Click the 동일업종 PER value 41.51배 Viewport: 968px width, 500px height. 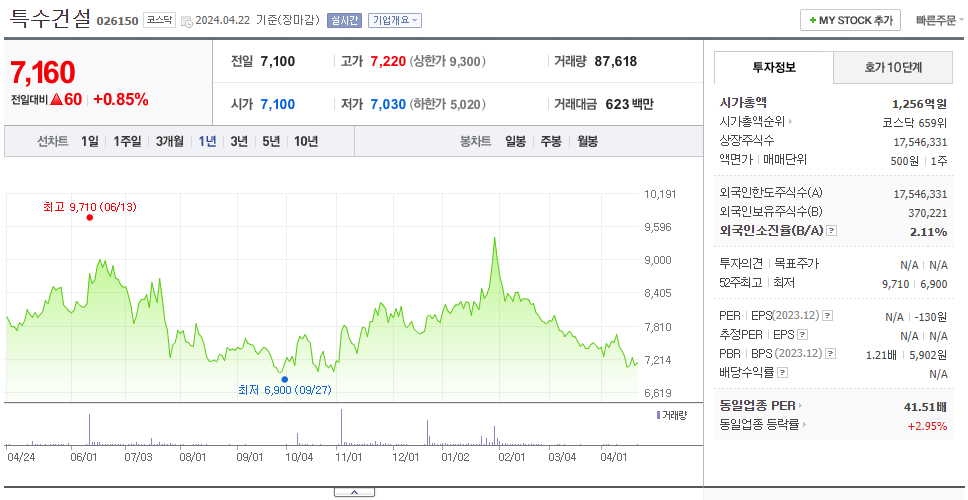(x=925, y=407)
